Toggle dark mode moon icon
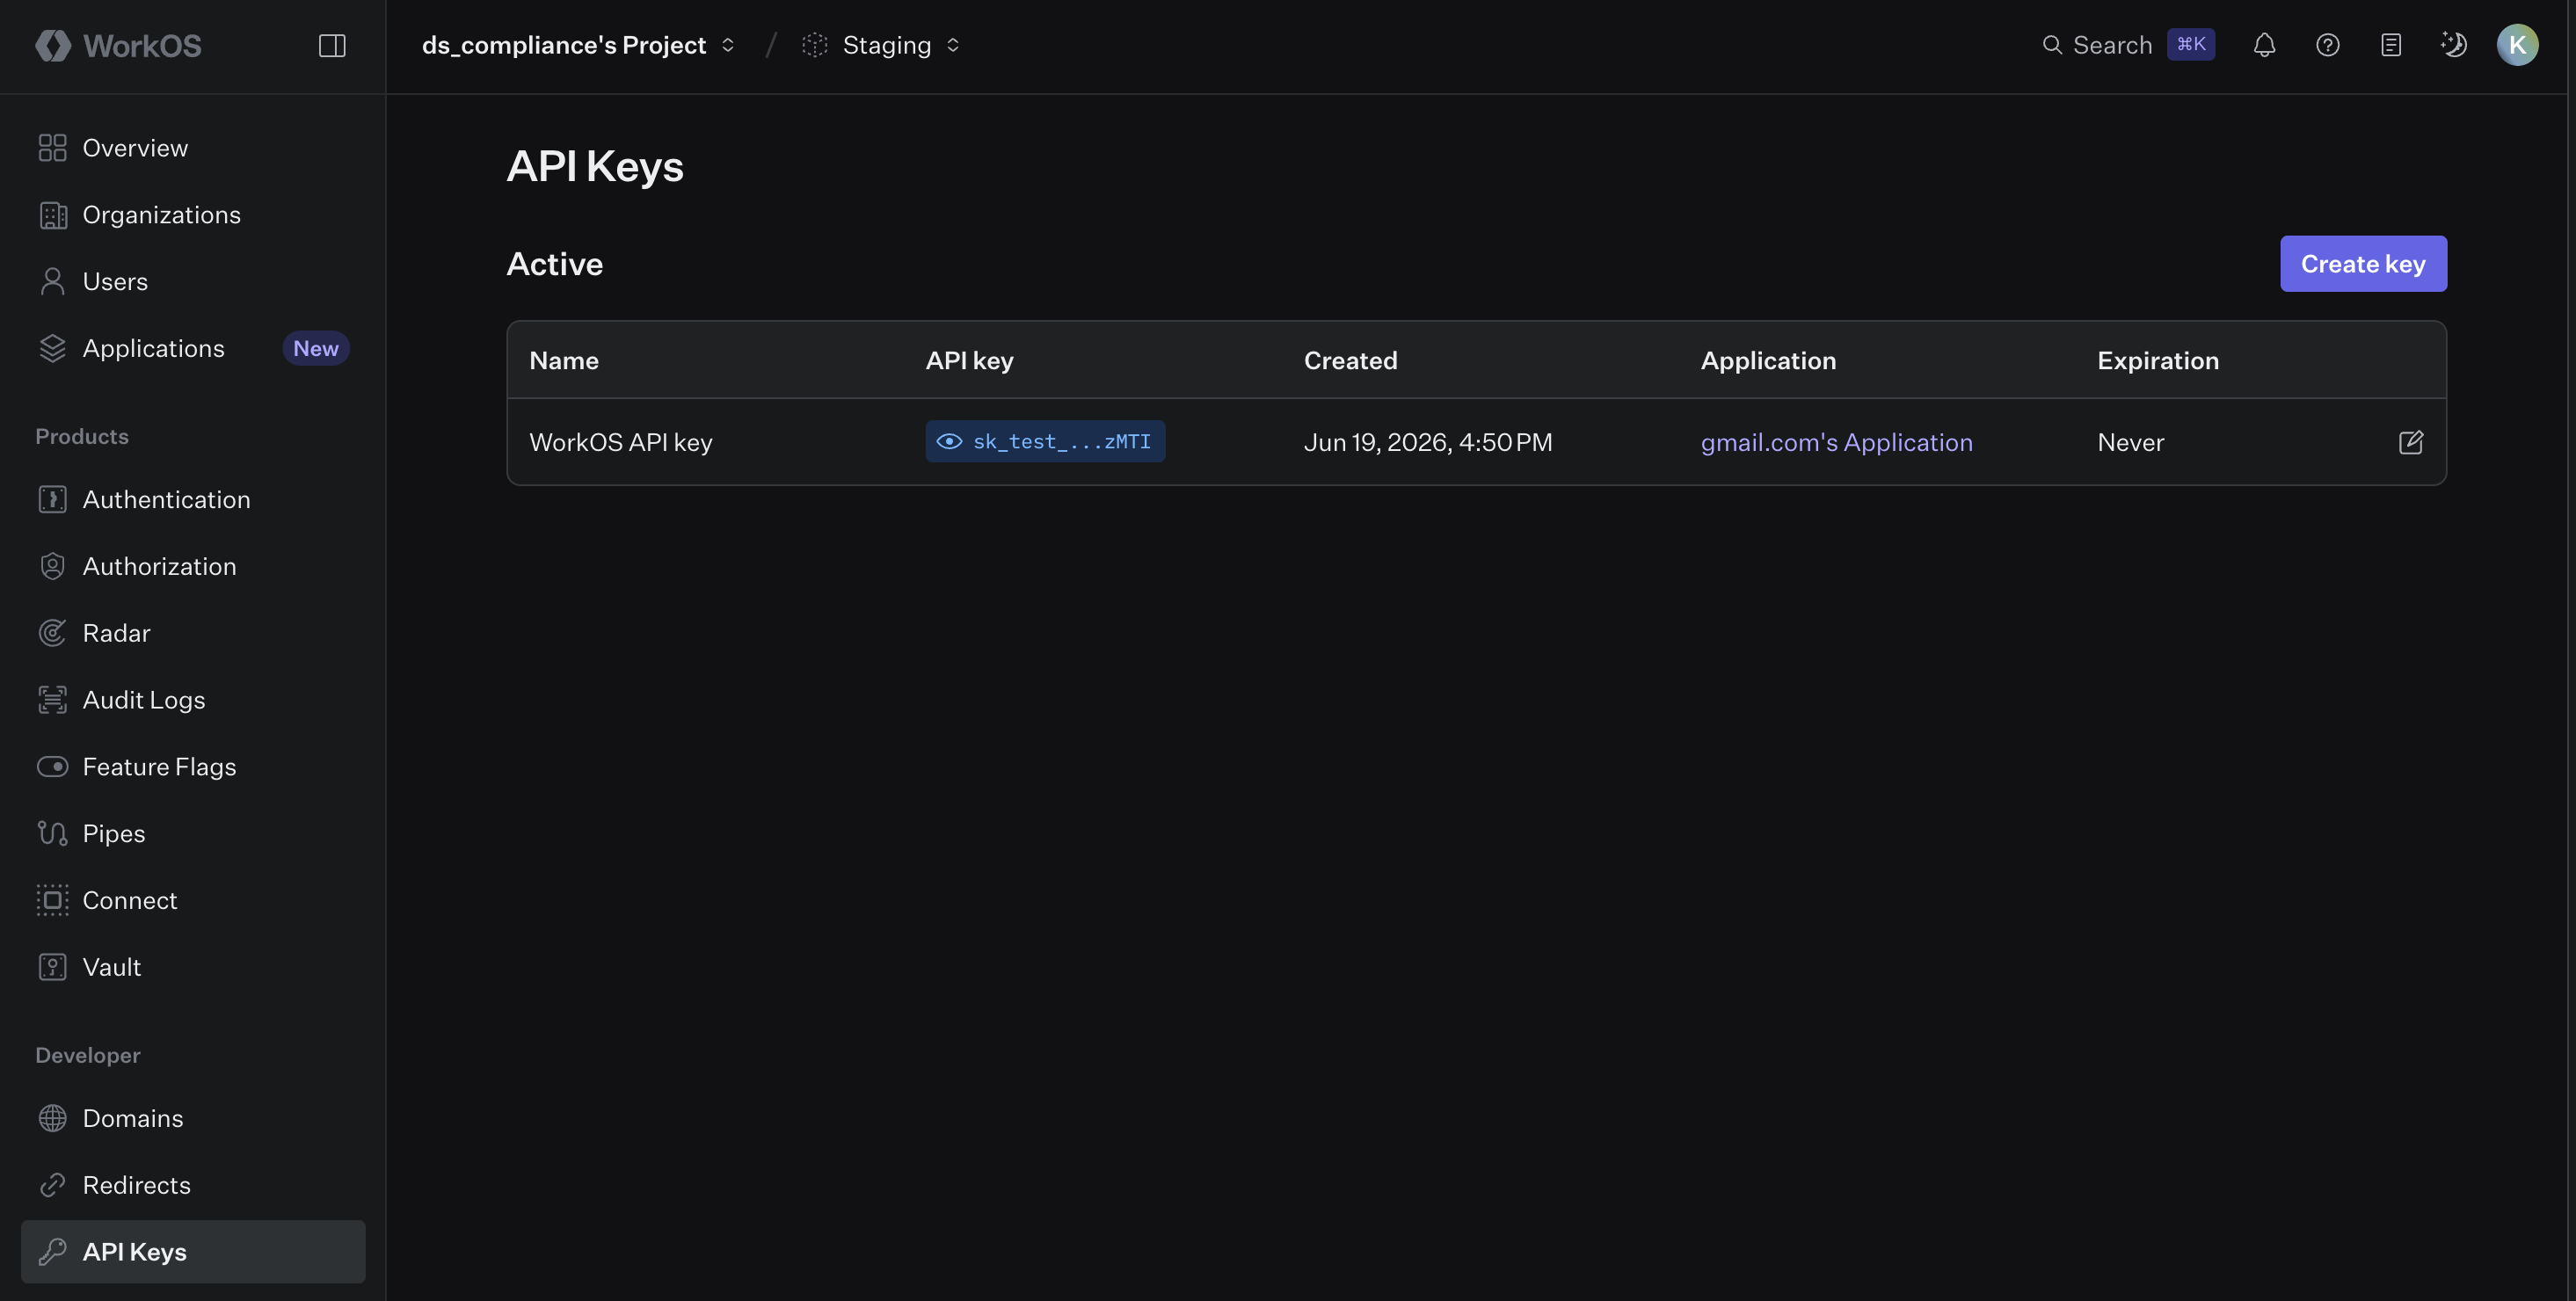The image size is (2576, 1301). point(2453,45)
